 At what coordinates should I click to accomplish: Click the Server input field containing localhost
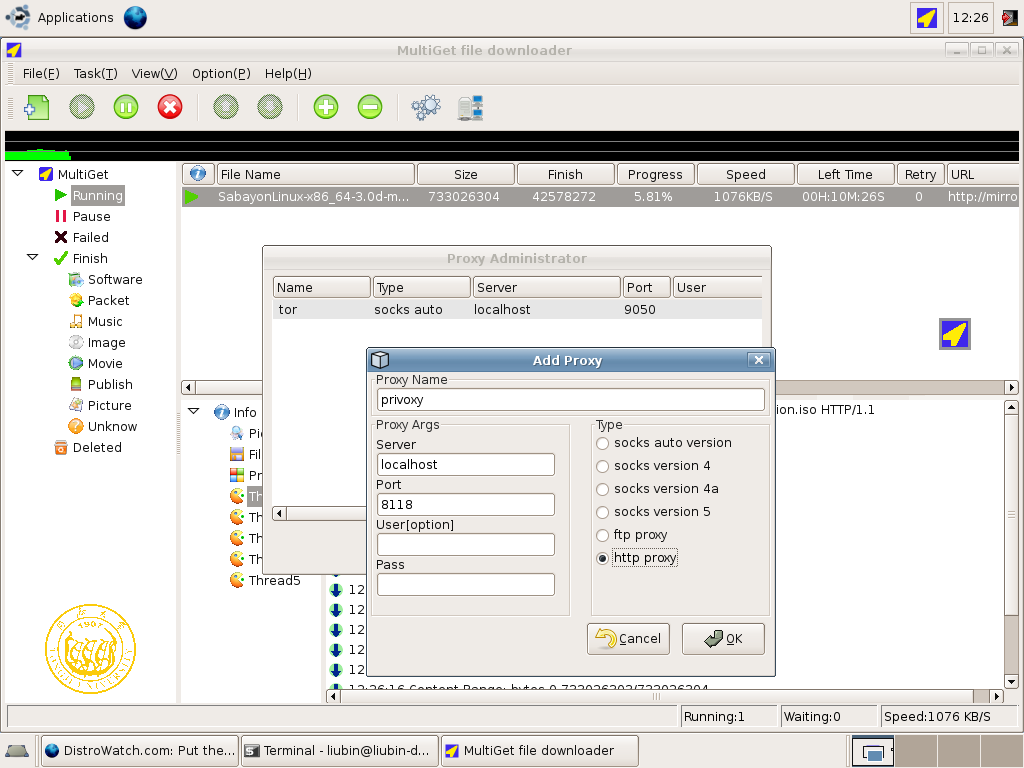click(x=466, y=464)
